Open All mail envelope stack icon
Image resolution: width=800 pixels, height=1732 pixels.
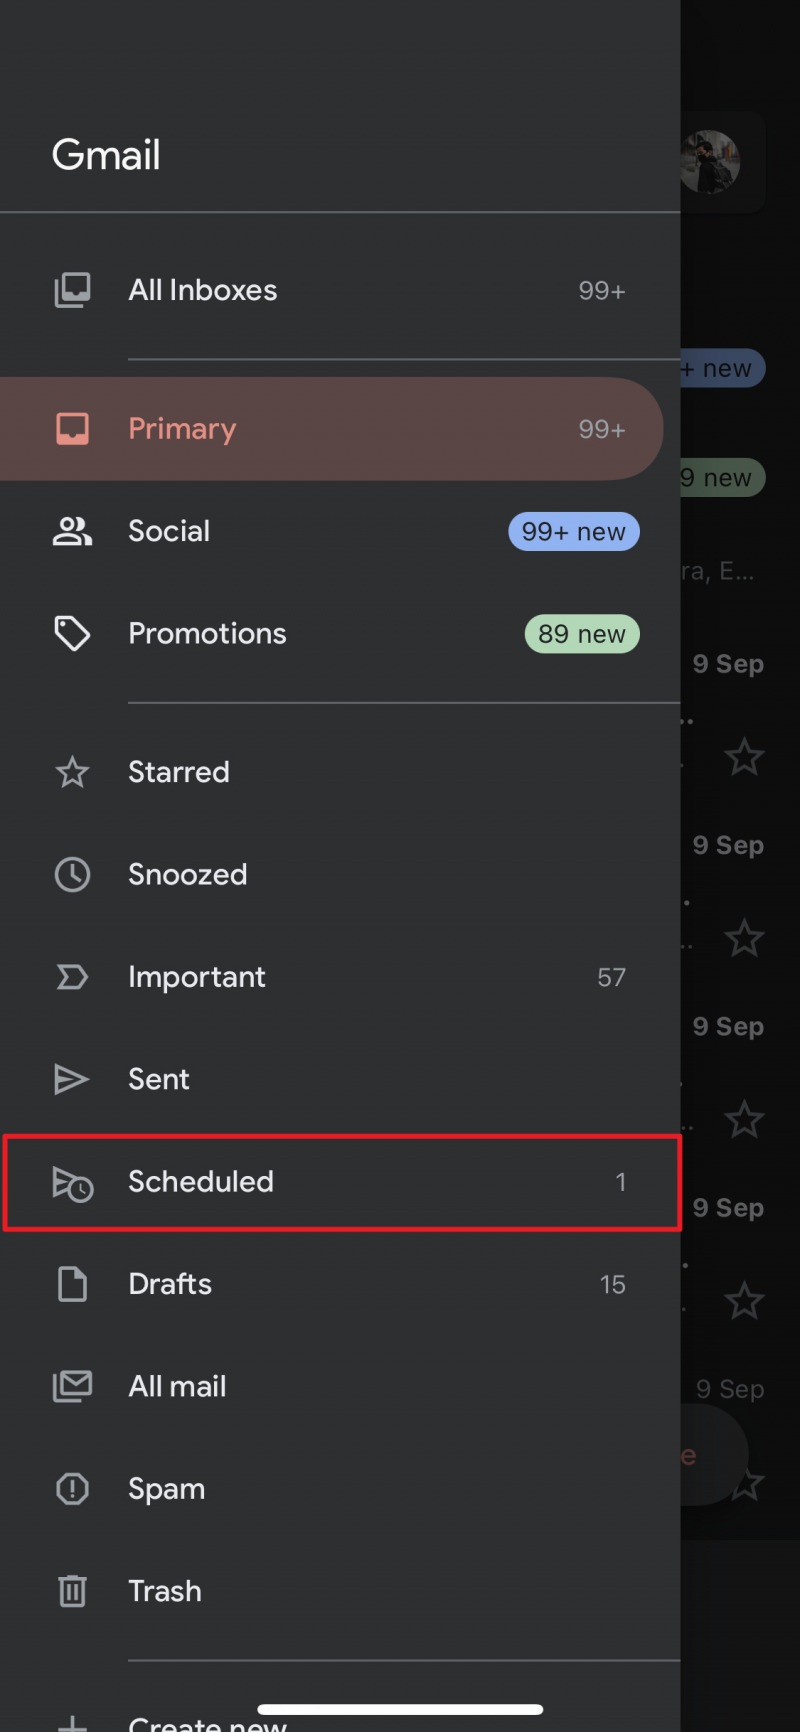coord(72,1386)
